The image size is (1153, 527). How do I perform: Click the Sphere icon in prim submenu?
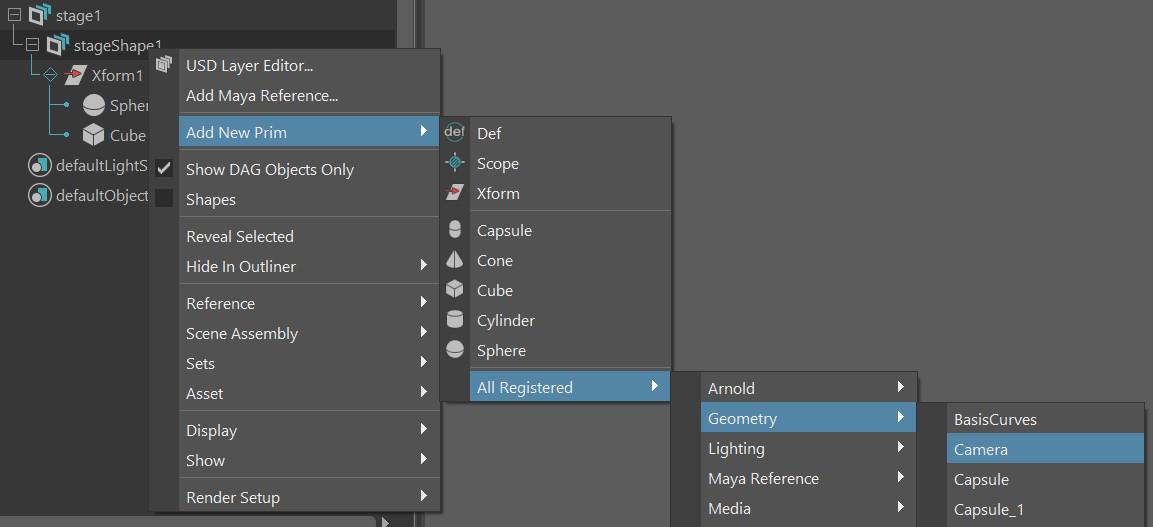[x=455, y=350]
